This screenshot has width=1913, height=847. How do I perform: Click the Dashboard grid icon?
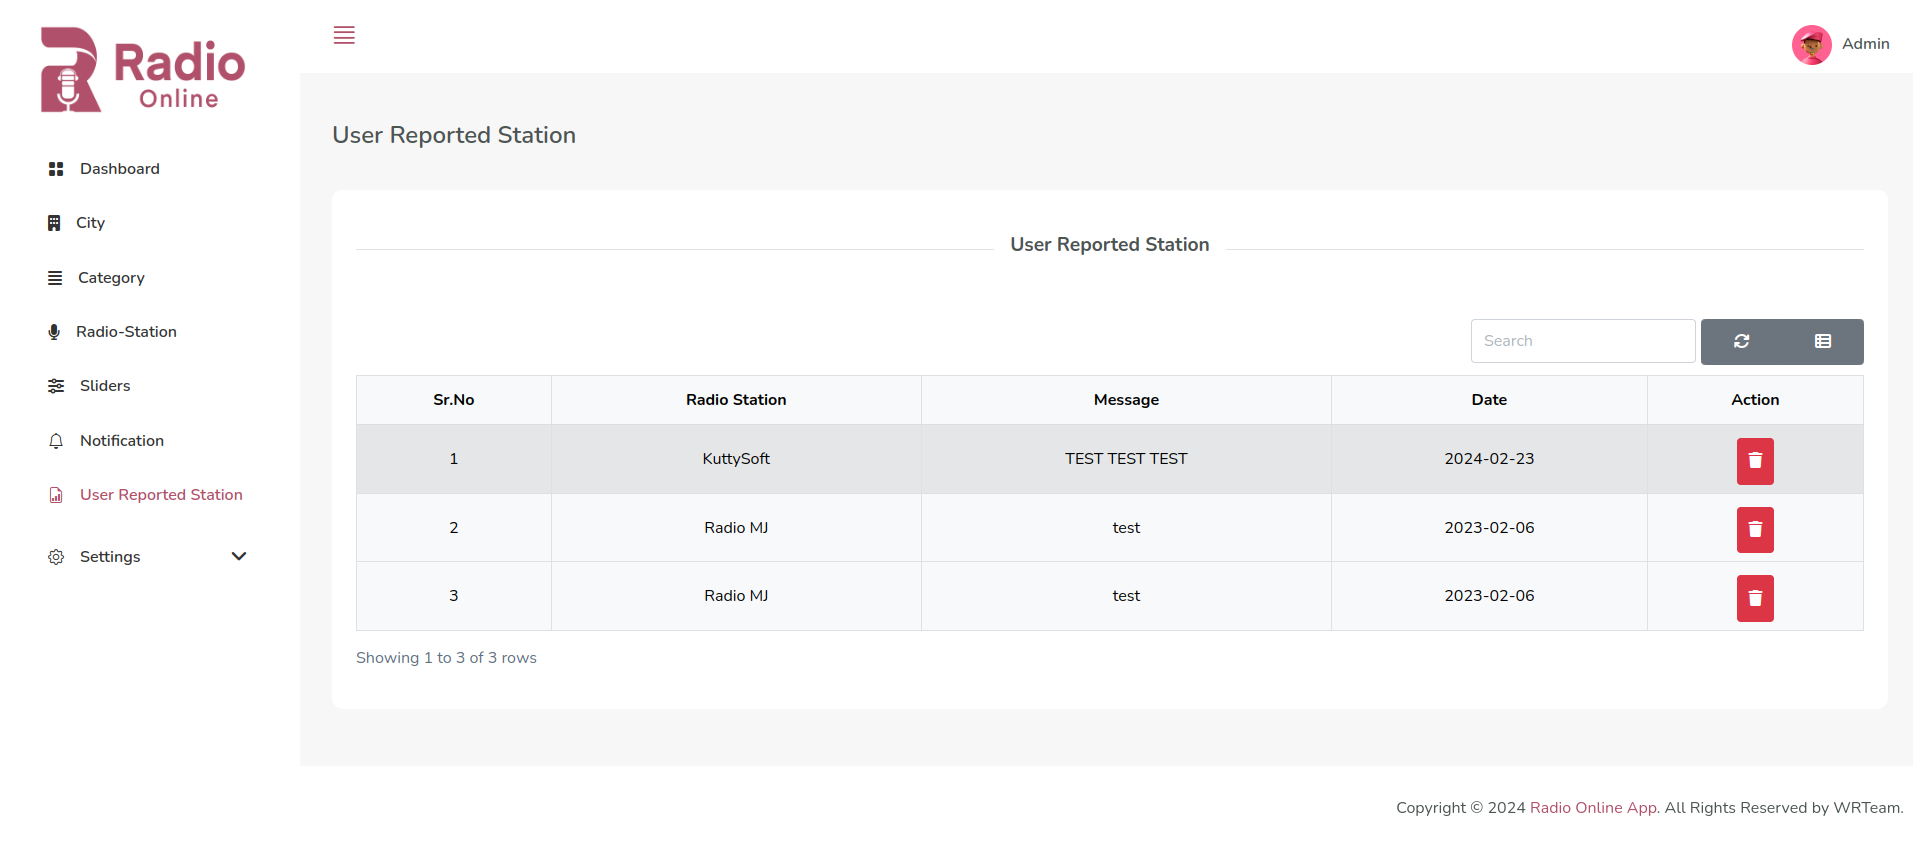[56, 169]
